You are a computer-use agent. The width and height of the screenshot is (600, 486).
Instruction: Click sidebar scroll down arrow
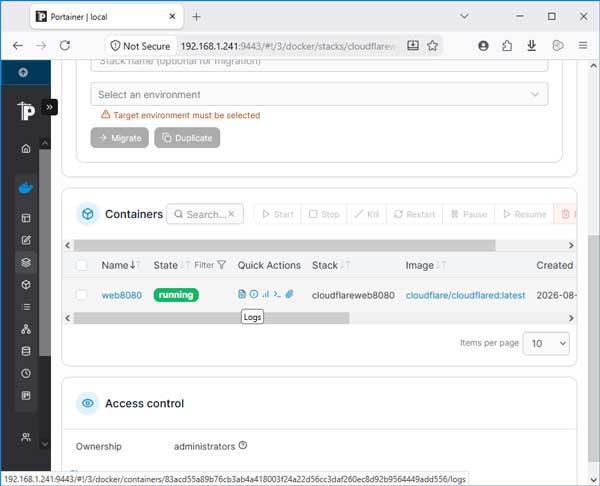click(x=45, y=444)
